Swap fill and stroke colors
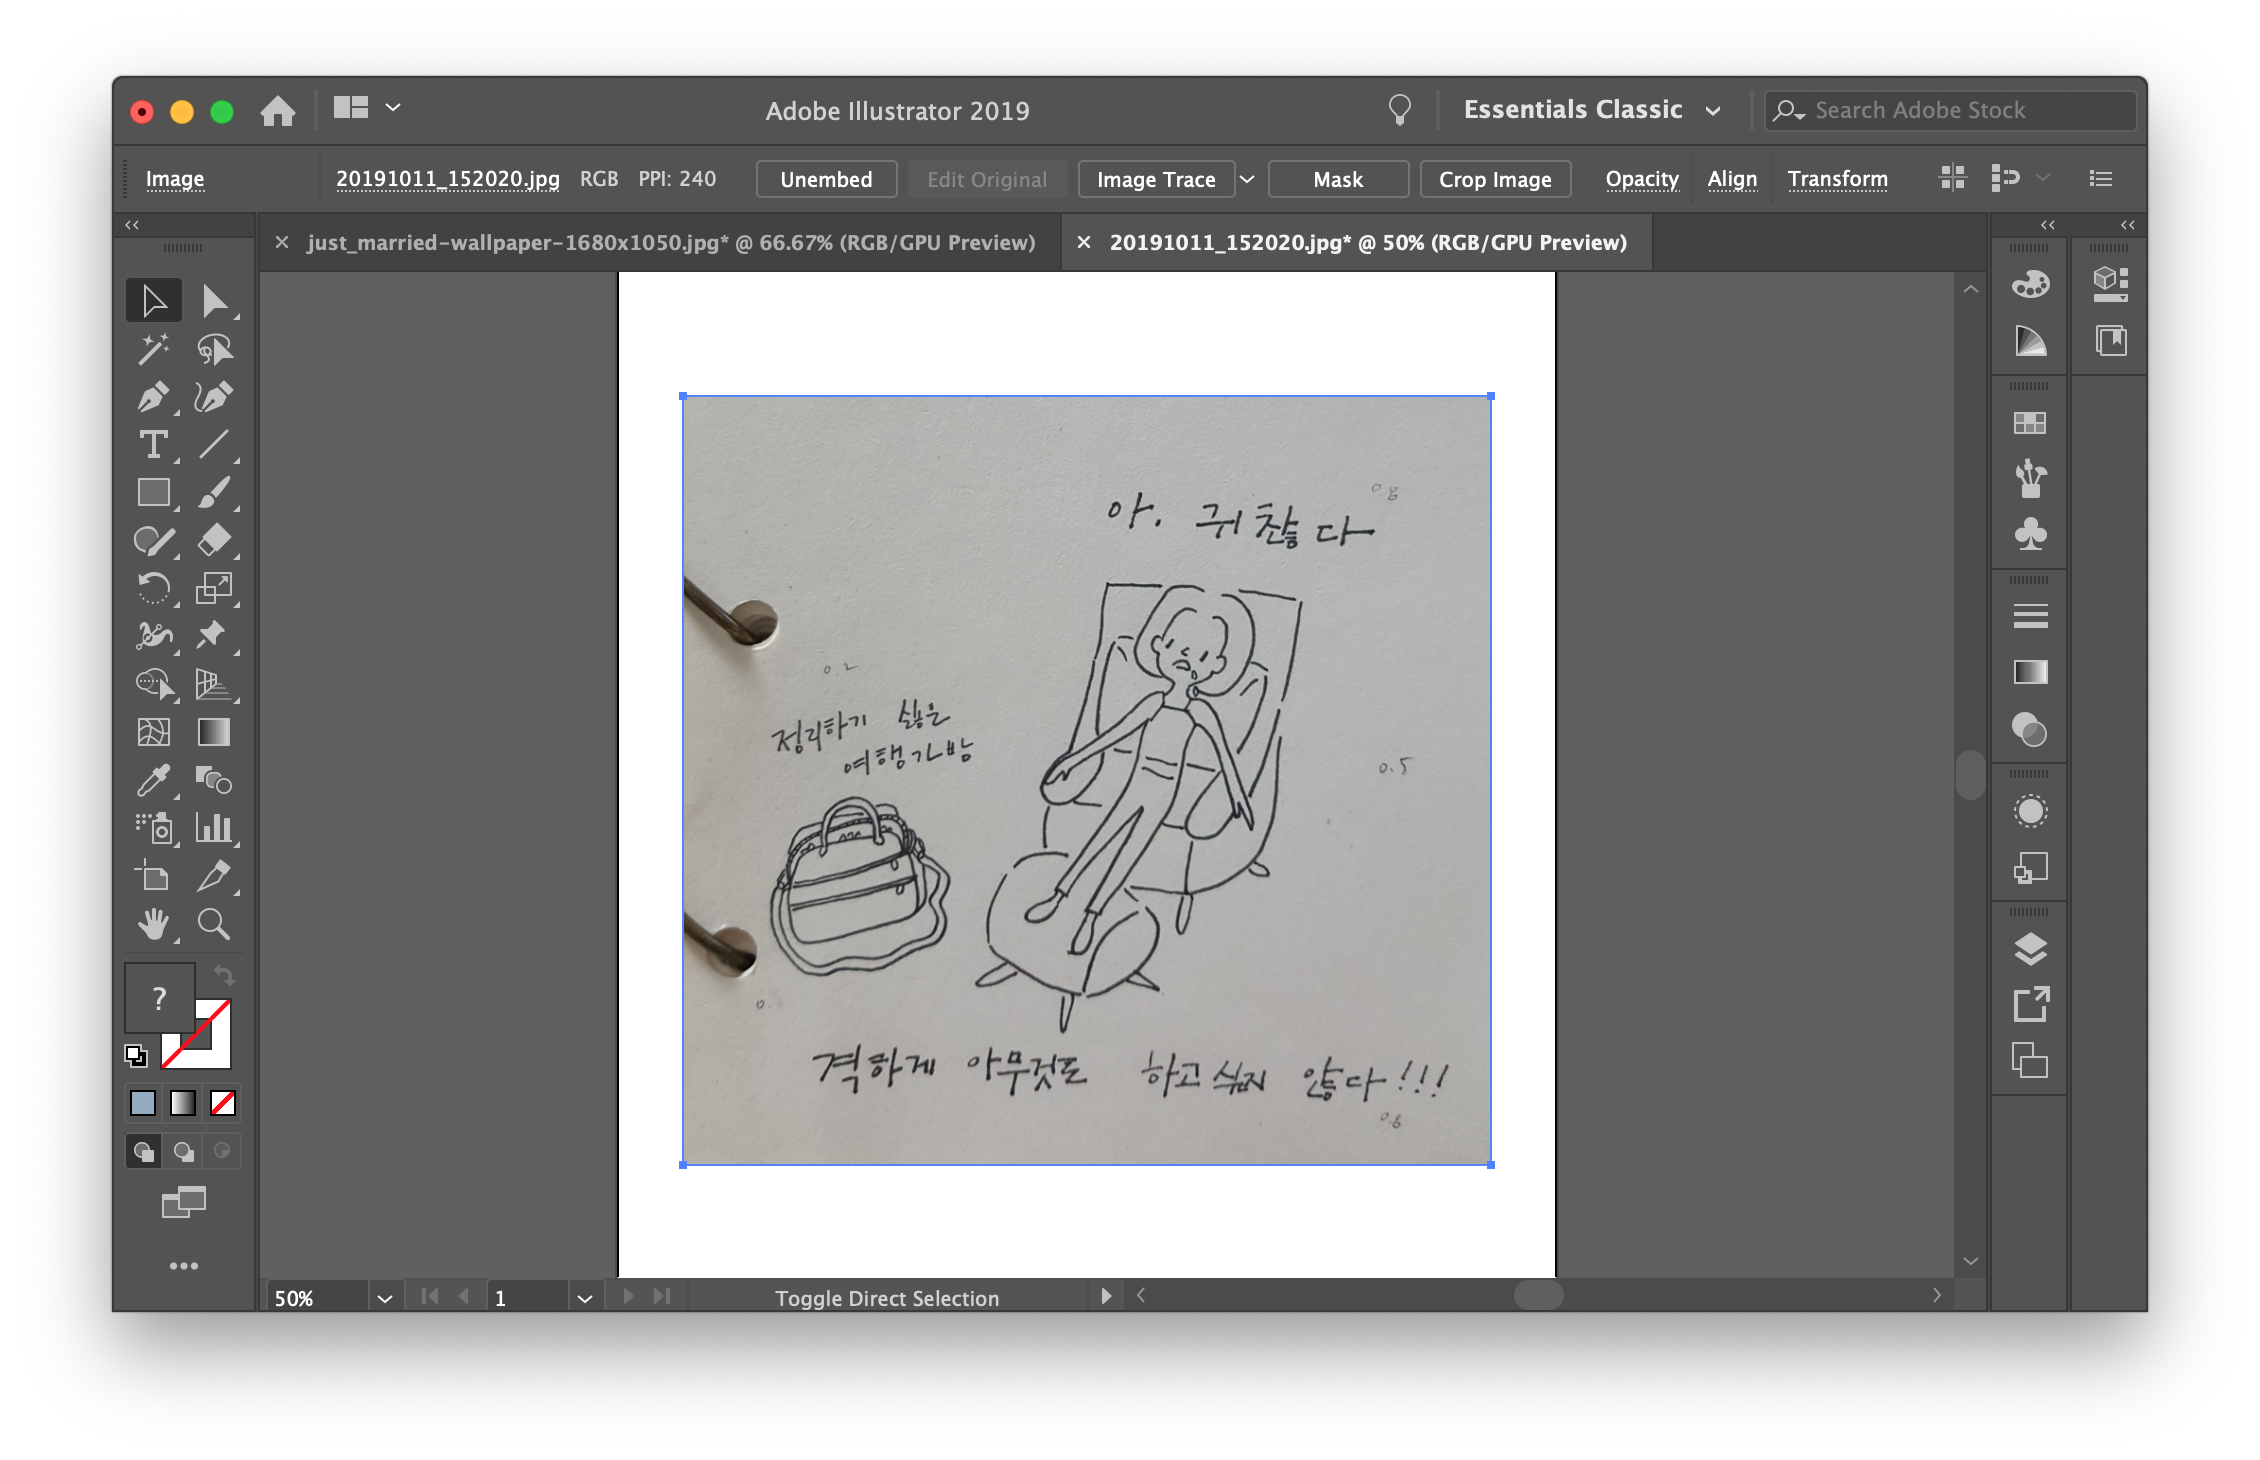2260x1460 pixels. (x=224, y=974)
